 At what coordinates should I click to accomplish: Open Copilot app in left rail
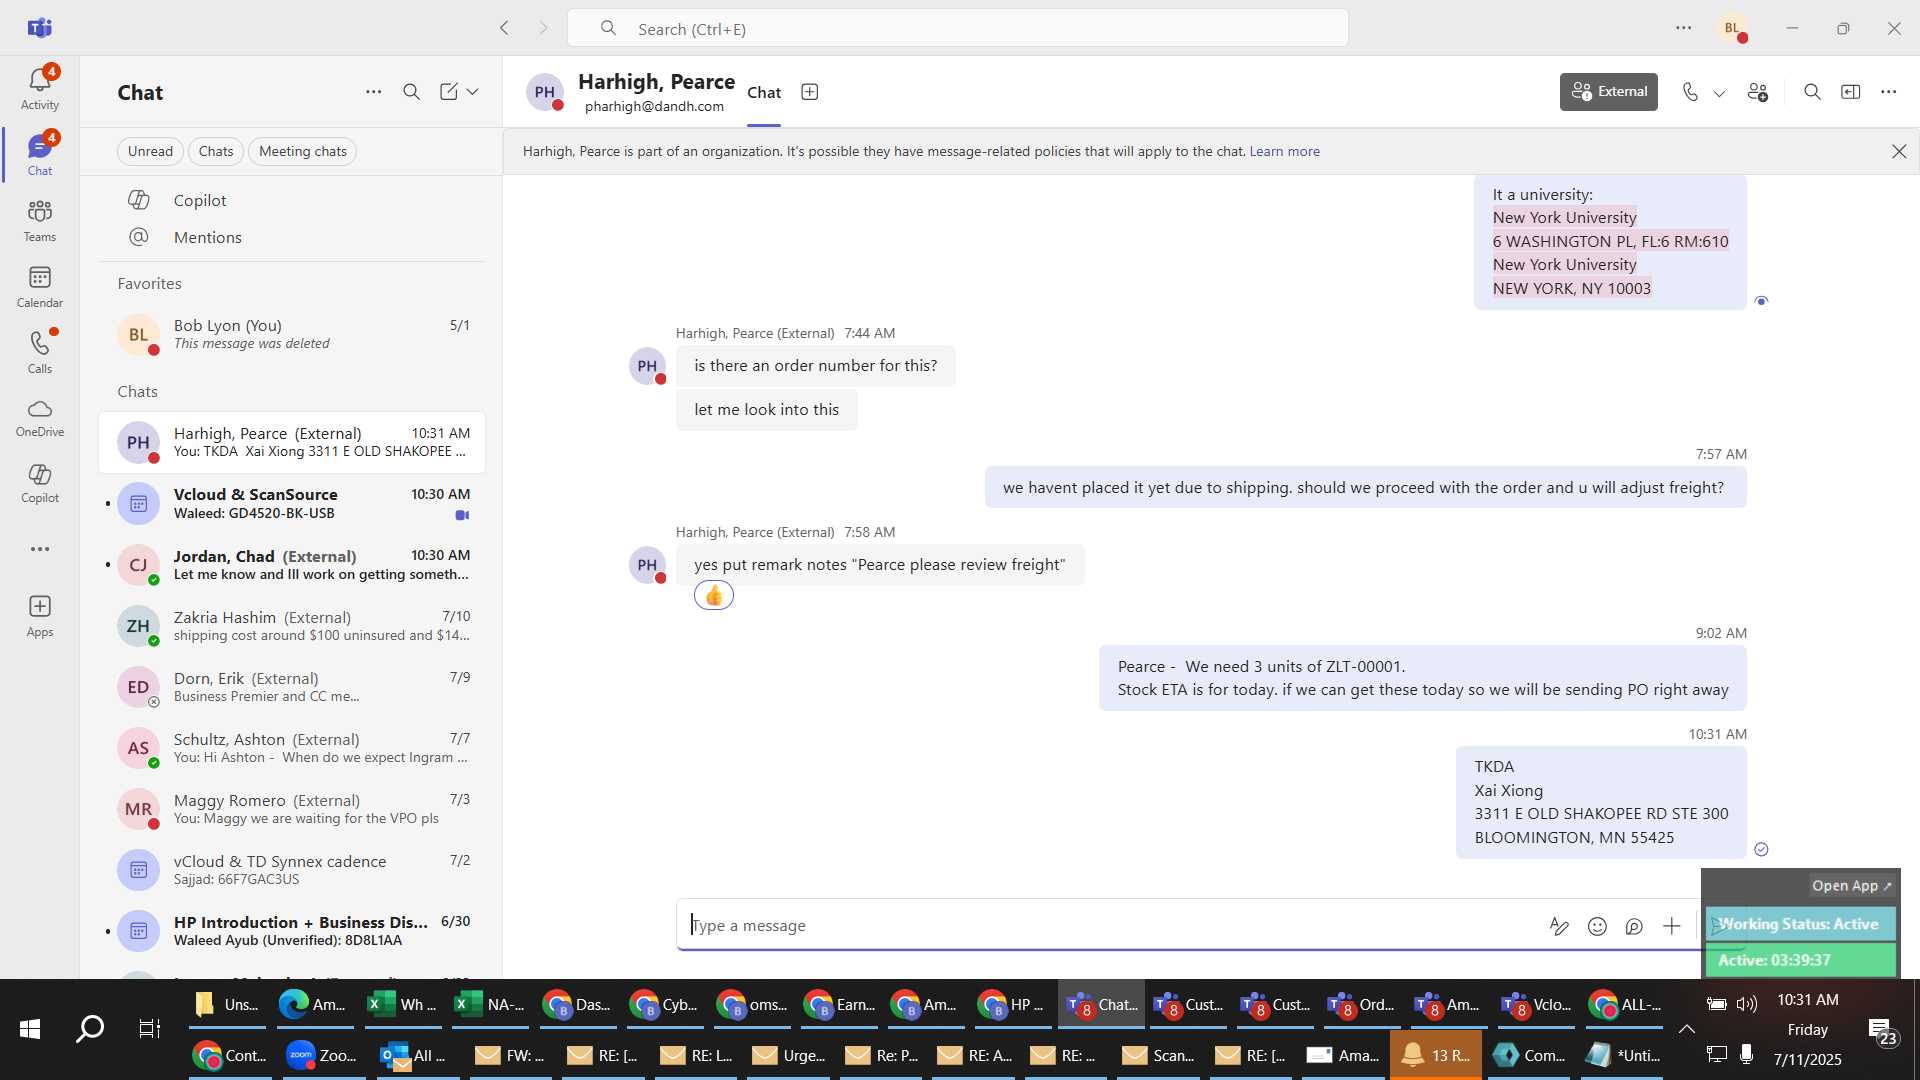[40, 483]
